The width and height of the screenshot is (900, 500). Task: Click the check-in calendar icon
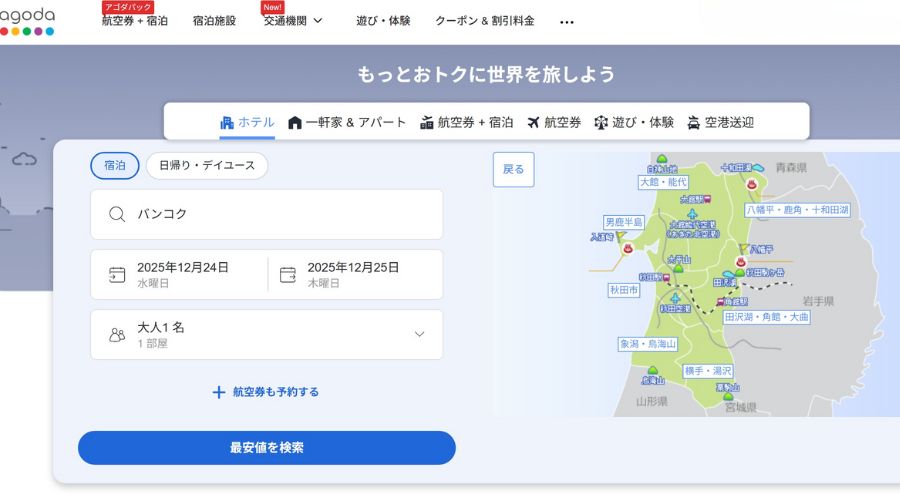[117, 274]
